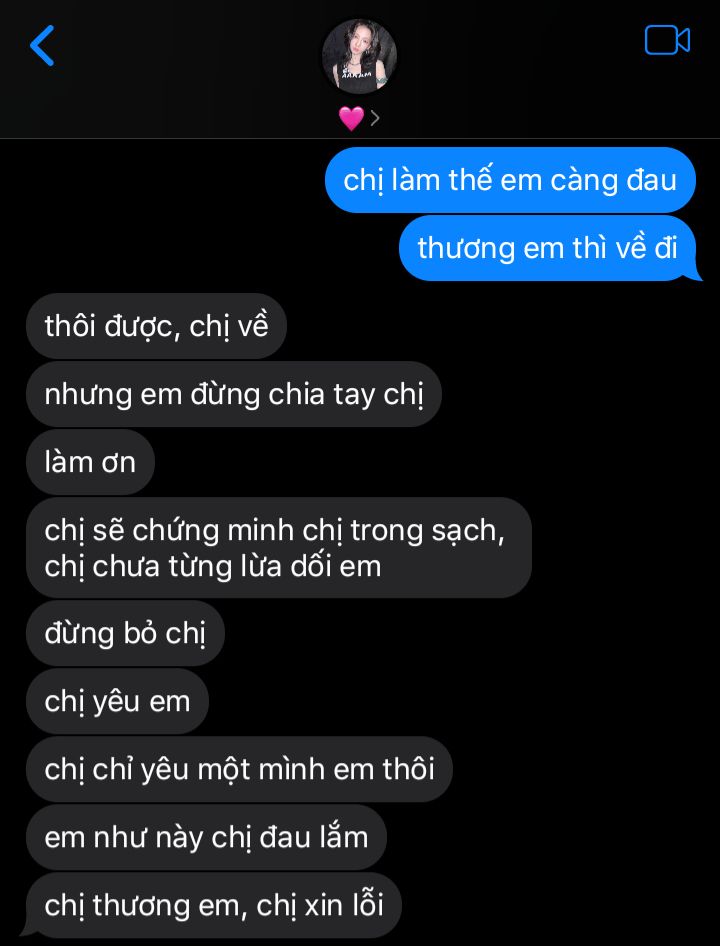Tap 'chị chỉ yêu một mình em thôi' message
Viewport: 720px width, 946px height.
pos(239,769)
